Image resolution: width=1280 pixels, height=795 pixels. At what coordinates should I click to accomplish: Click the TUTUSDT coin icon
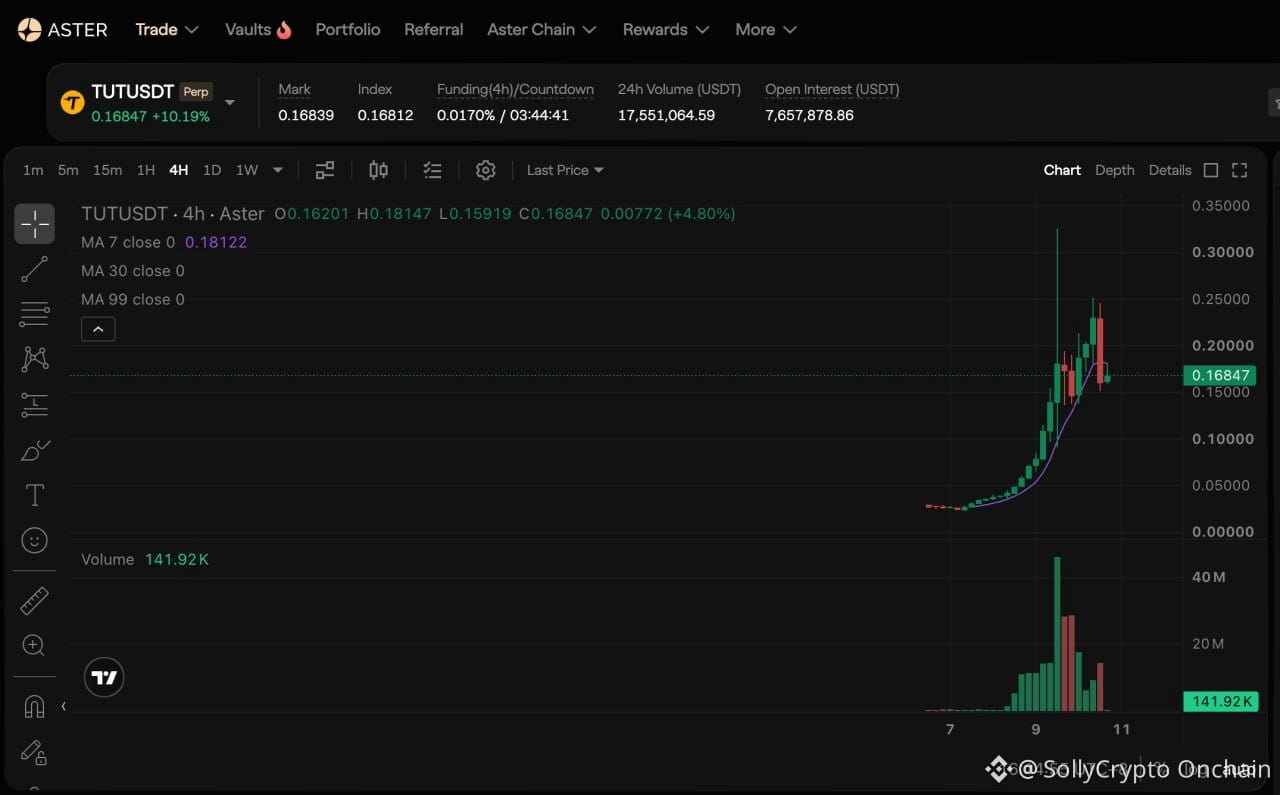coord(72,102)
